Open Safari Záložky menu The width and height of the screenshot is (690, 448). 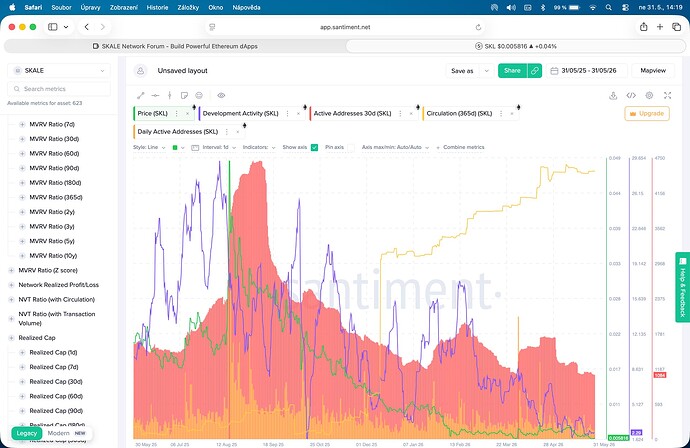pyautogui.click(x=188, y=7)
